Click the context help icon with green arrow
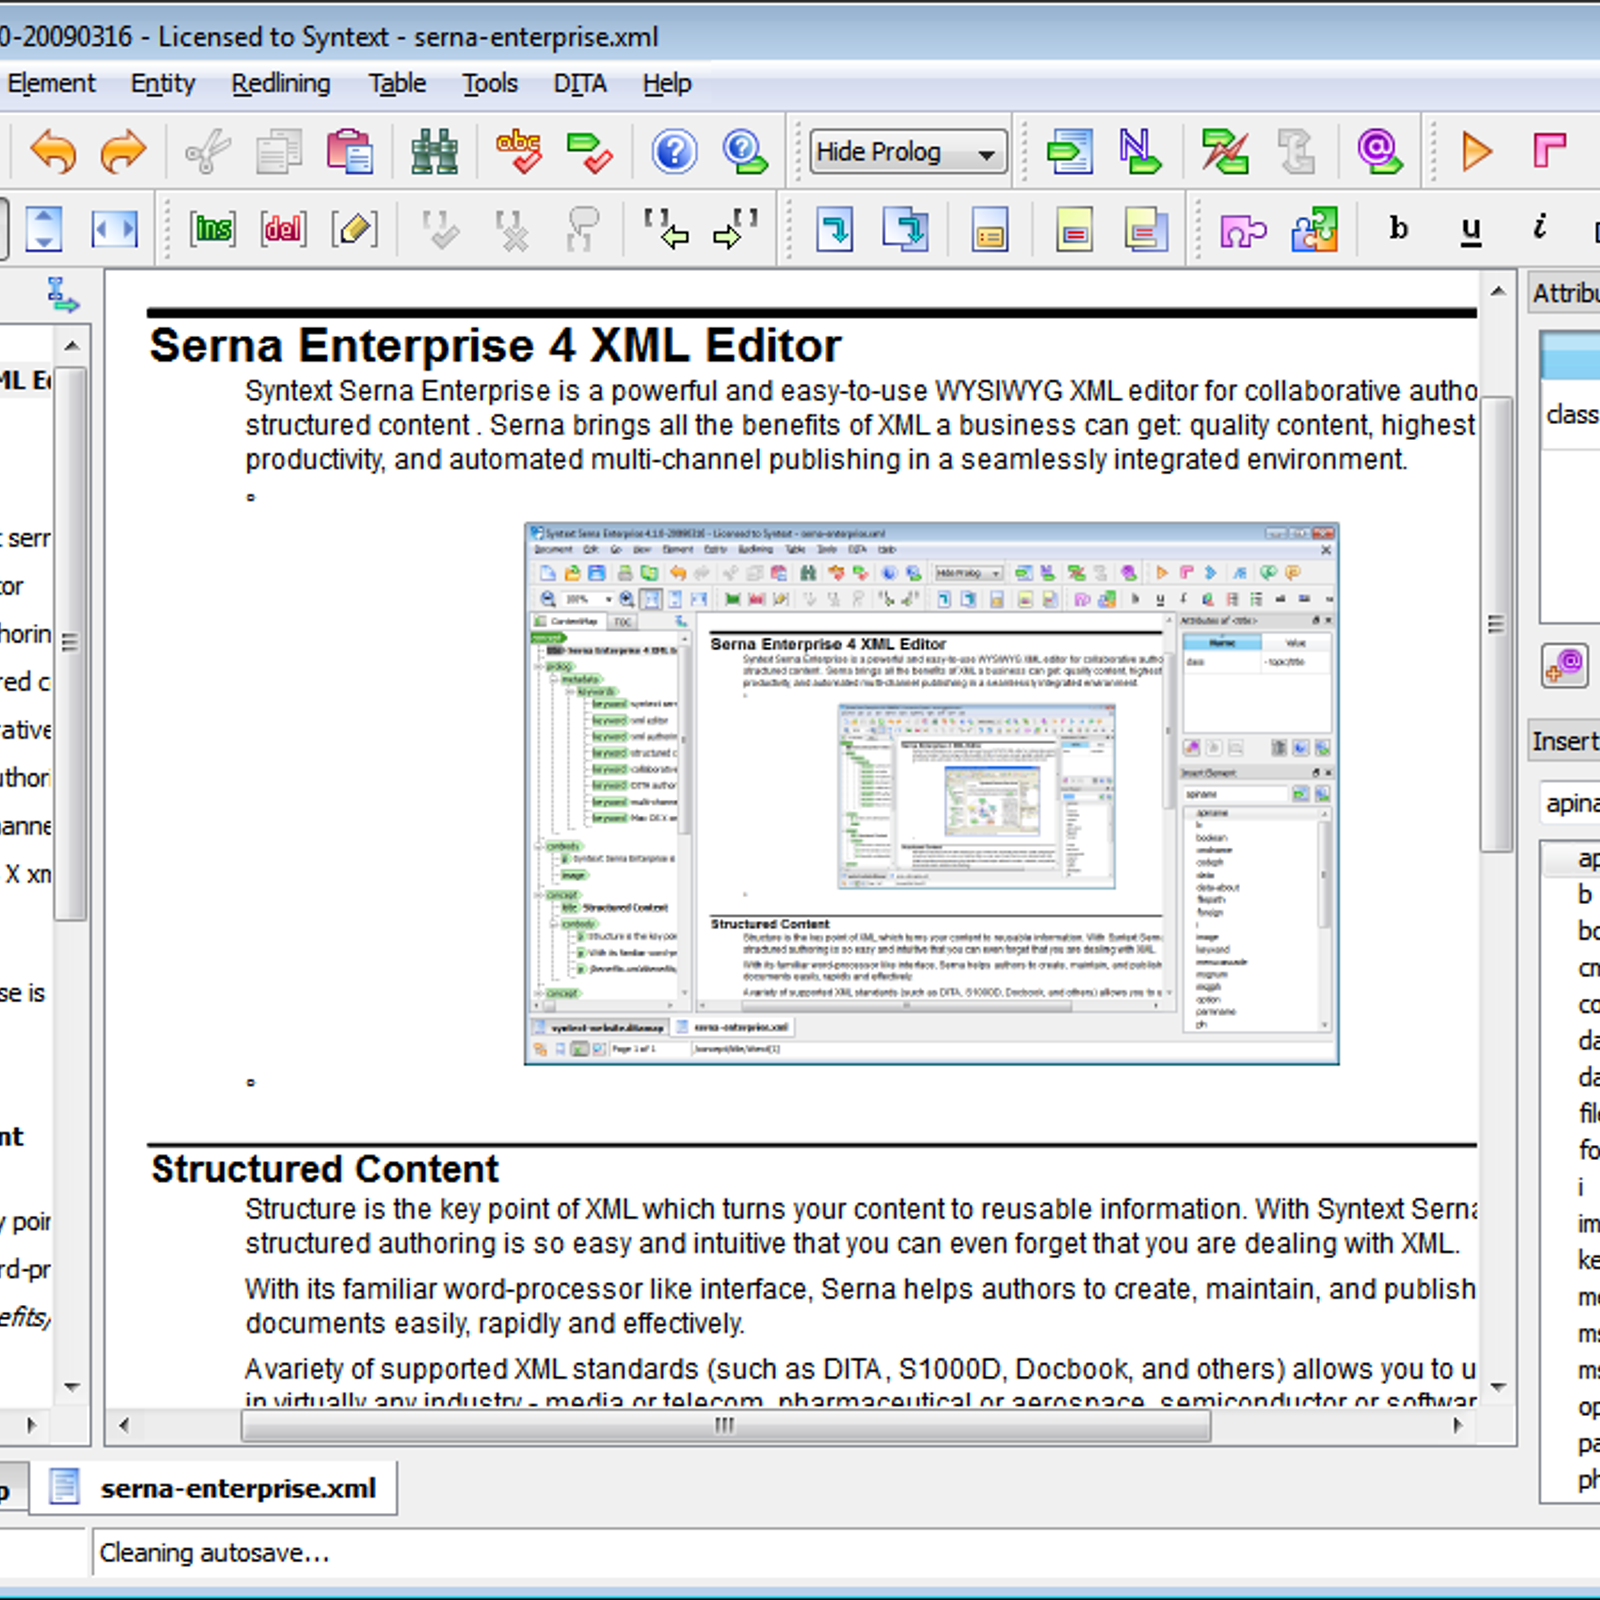 745,152
